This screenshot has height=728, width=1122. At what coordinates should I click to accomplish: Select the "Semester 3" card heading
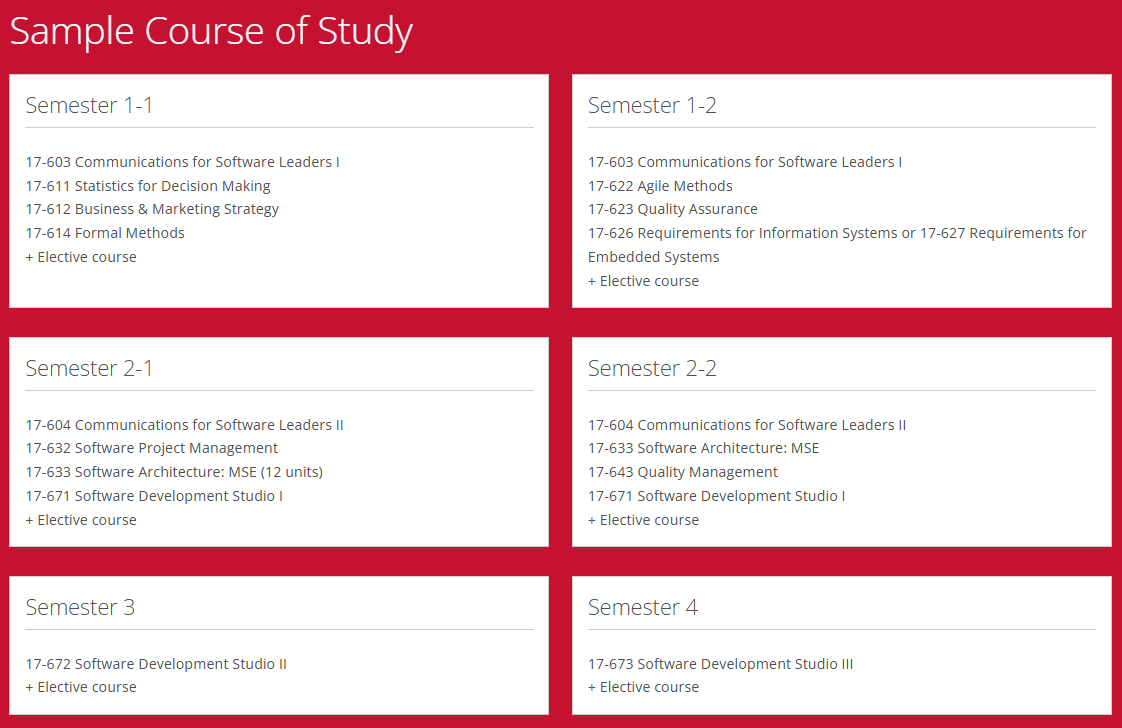tap(80, 607)
